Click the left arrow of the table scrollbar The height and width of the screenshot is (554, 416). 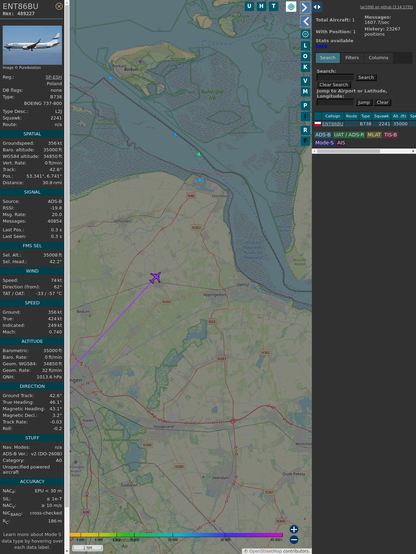314,151
